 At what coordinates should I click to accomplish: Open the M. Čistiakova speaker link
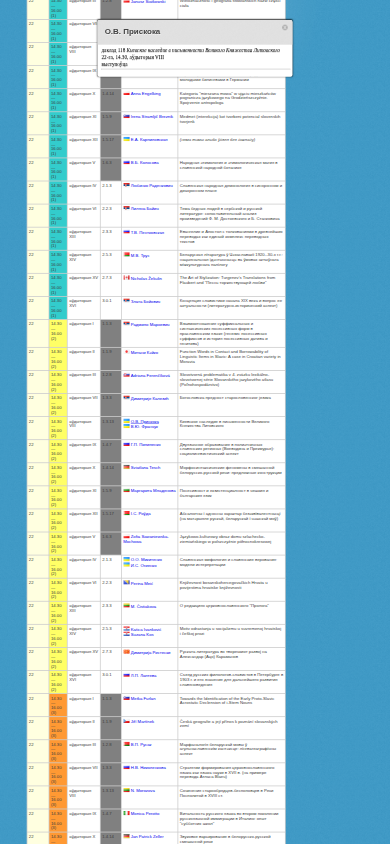[144, 607]
